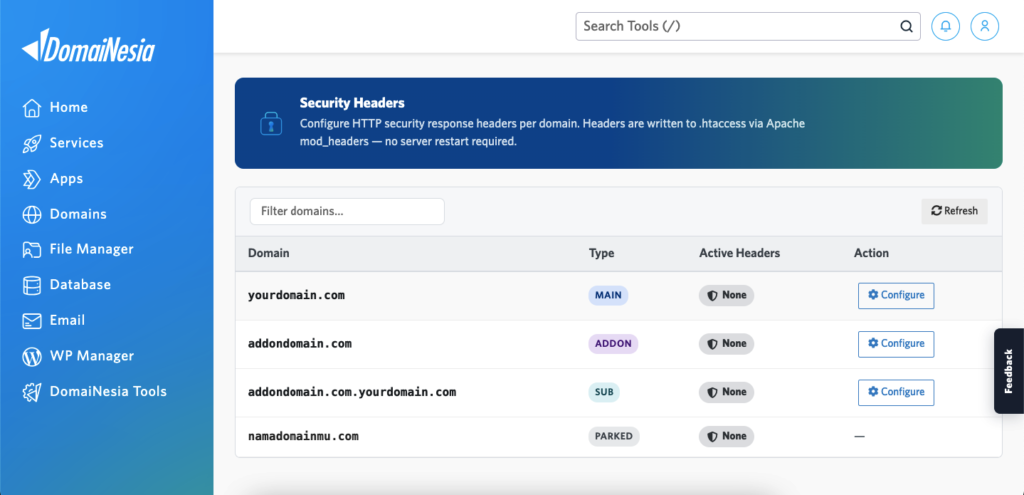Click None badge in SUB domain row
Screen dimensions: 1024x495
tap(726, 392)
